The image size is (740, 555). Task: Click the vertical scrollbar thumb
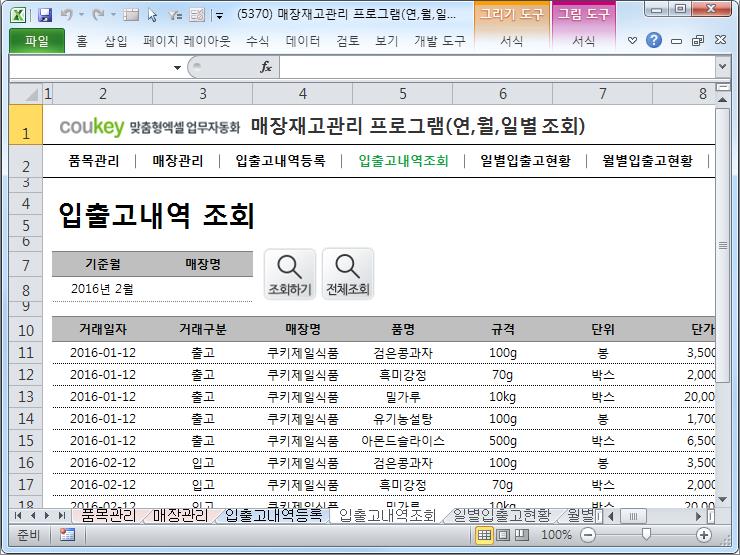[722, 245]
